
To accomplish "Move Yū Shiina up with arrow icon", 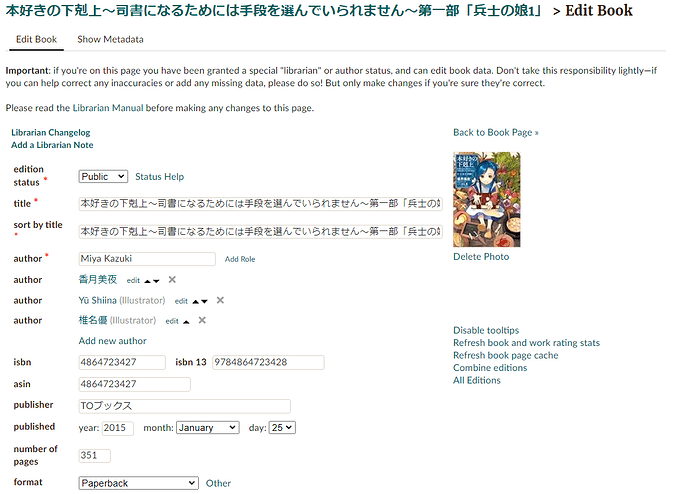I will 195,301.
